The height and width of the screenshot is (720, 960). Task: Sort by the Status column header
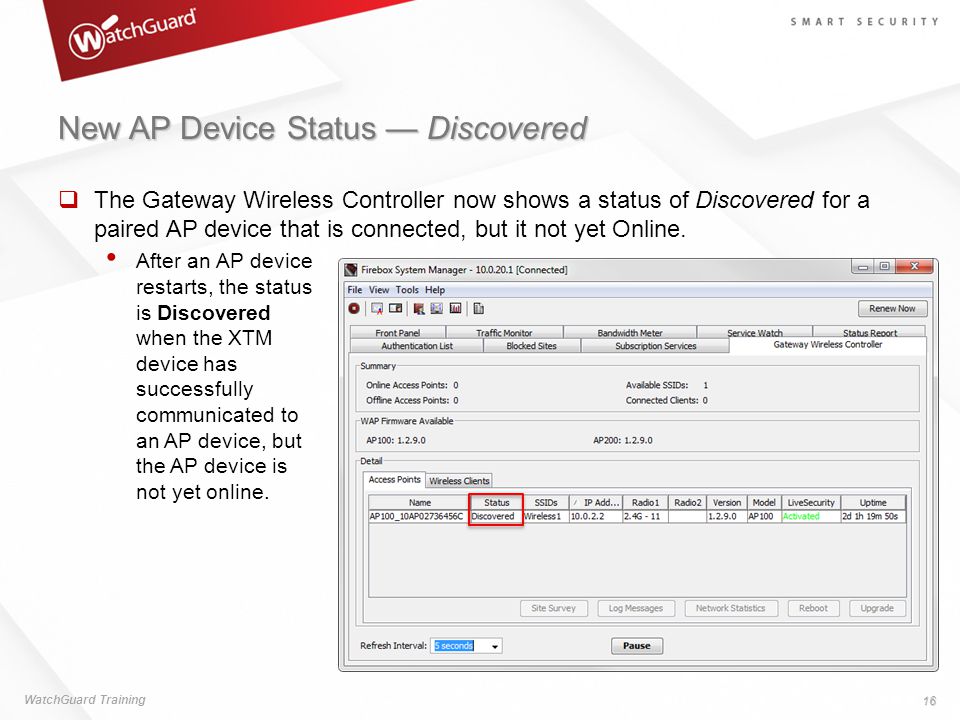click(497, 503)
